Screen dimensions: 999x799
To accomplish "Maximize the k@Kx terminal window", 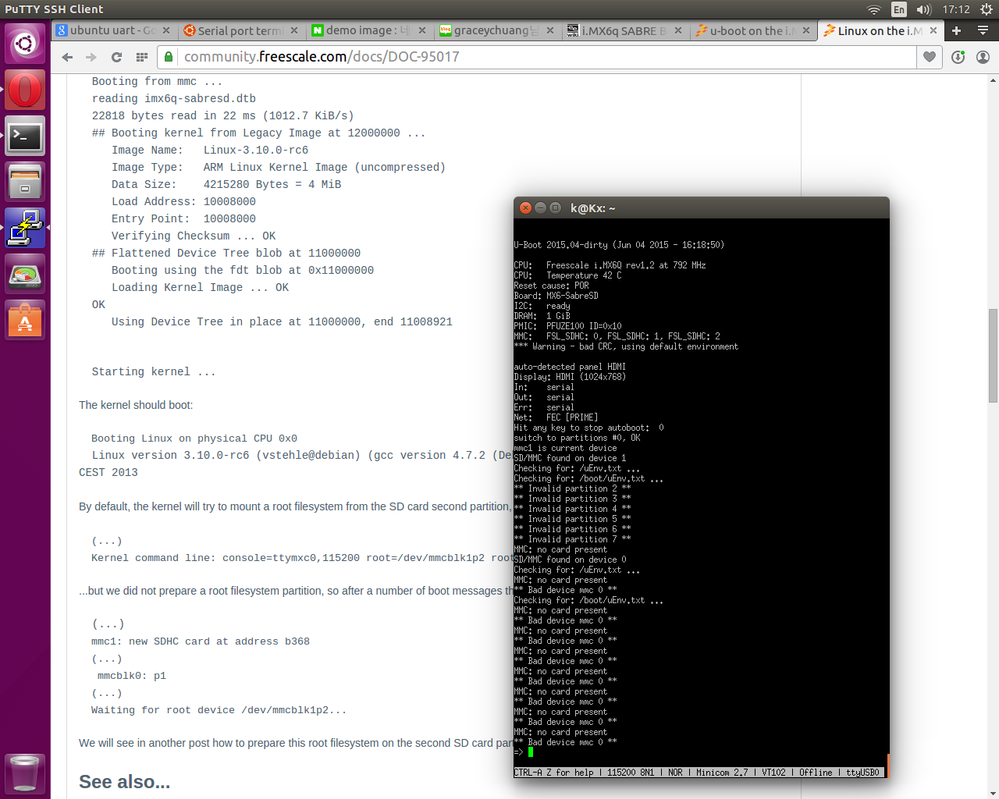I will coord(555,208).
